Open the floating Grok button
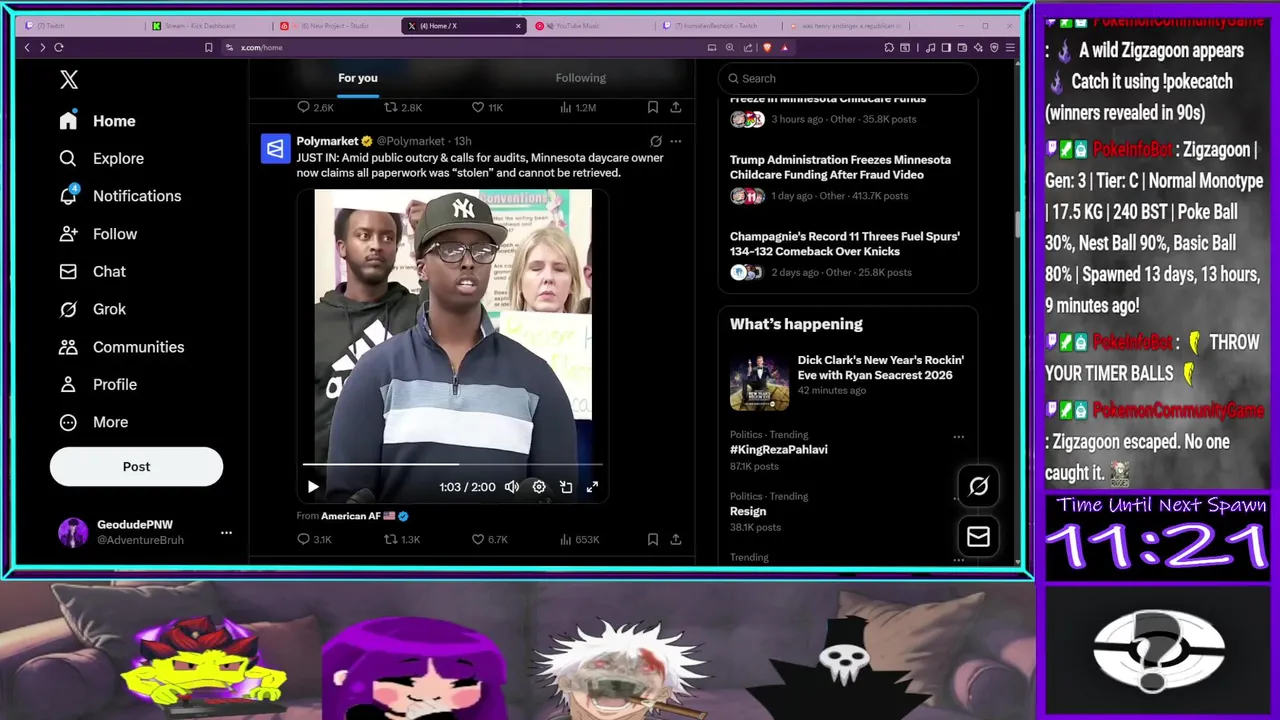This screenshot has height=720, width=1280. coord(978,487)
